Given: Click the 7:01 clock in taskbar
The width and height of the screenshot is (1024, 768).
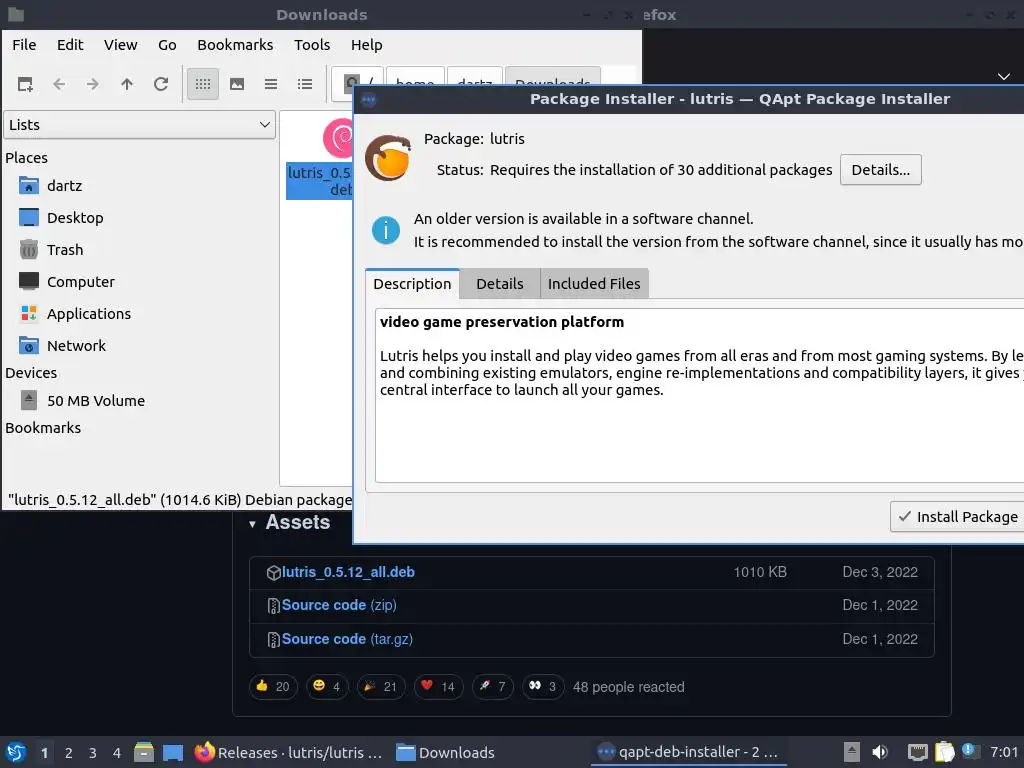Looking at the screenshot, I should (x=1004, y=752).
